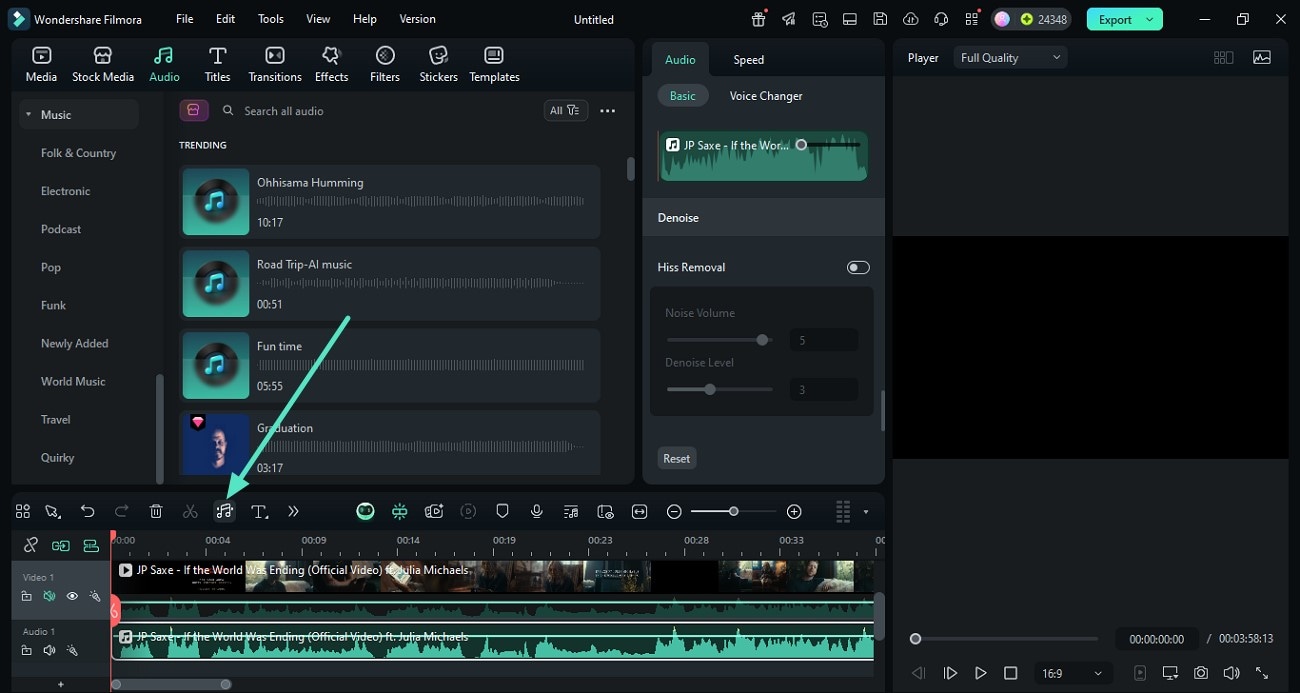This screenshot has width=1300, height=693.
Task: Toggle auto ripple icon above track headers
Action: click(x=61, y=545)
